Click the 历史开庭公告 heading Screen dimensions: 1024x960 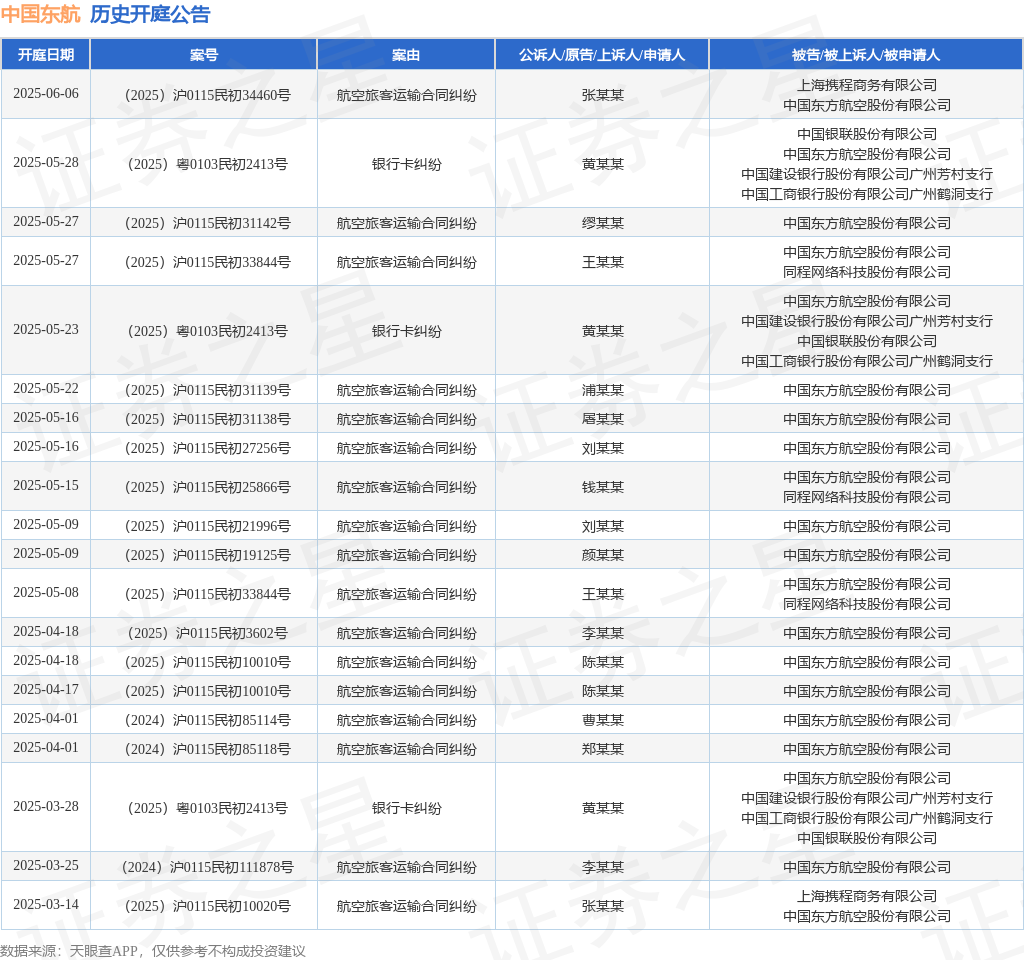[x=150, y=14]
